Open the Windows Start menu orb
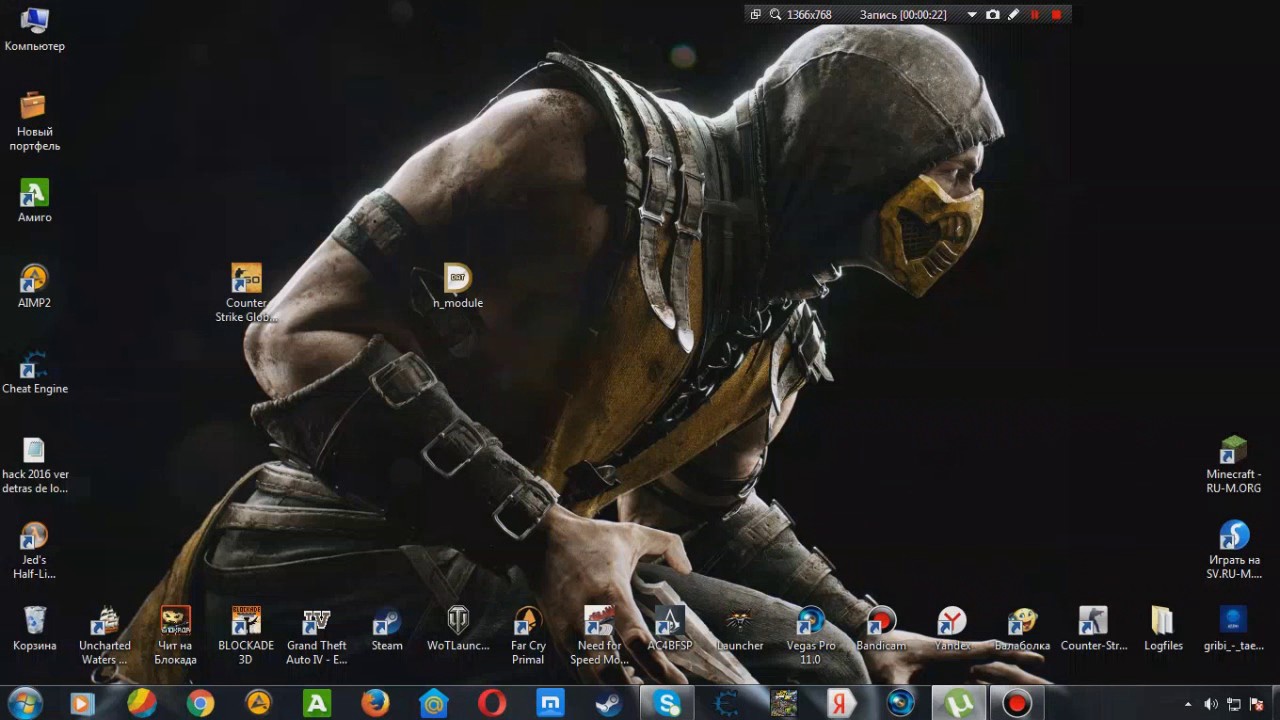 click(24, 703)
